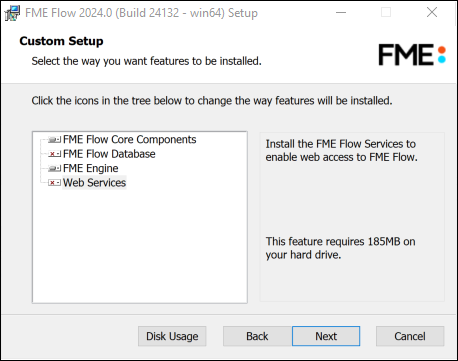Open the Disk Usage dialog

click(172, 336)
